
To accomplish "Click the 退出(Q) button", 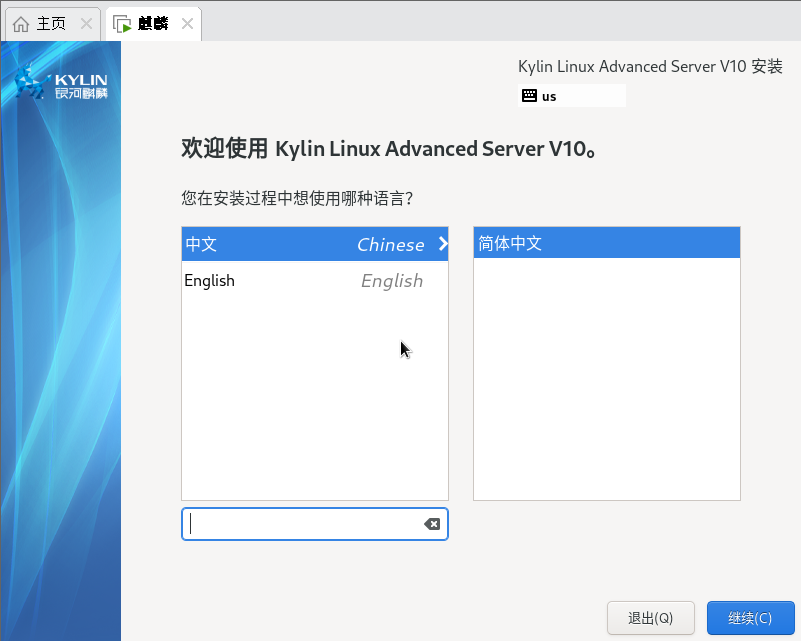I will point(650,618).
